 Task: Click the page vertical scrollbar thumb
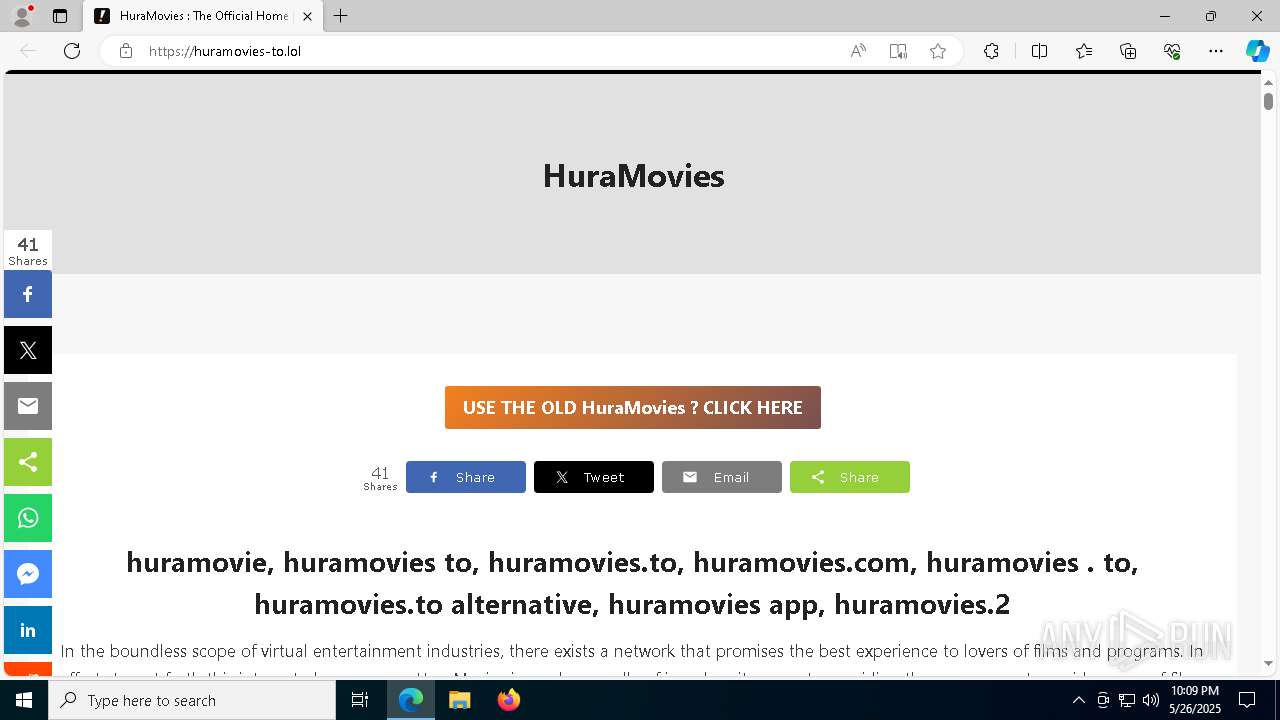(1268, 101)
